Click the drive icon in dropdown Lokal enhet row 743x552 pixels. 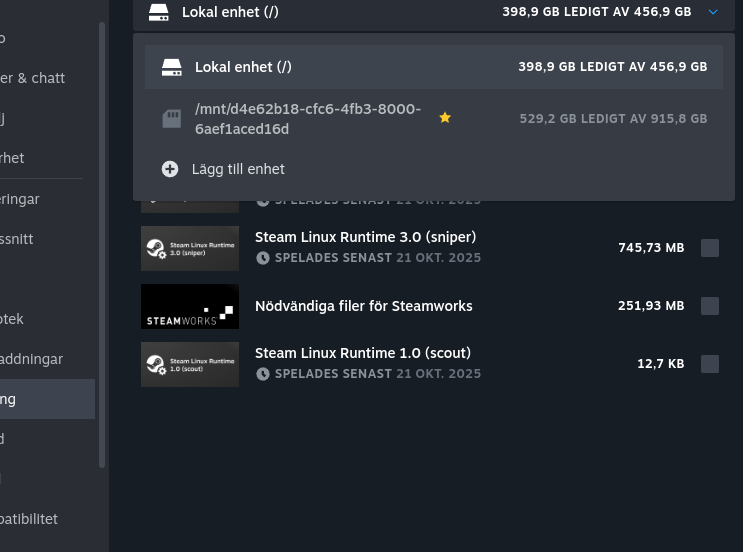coord(172,67)
